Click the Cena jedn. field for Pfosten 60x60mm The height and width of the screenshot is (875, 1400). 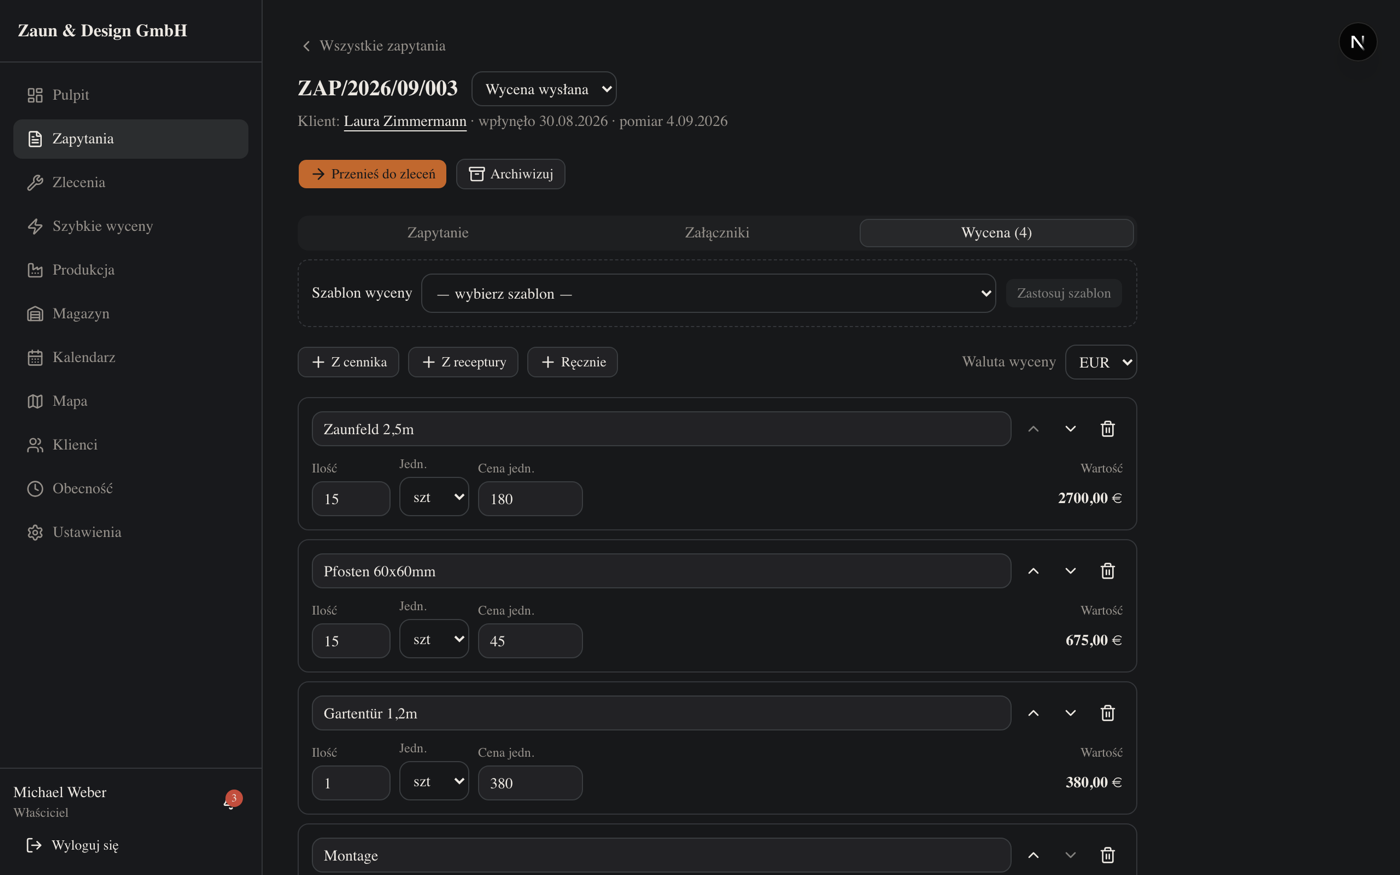tap(530, 641)
